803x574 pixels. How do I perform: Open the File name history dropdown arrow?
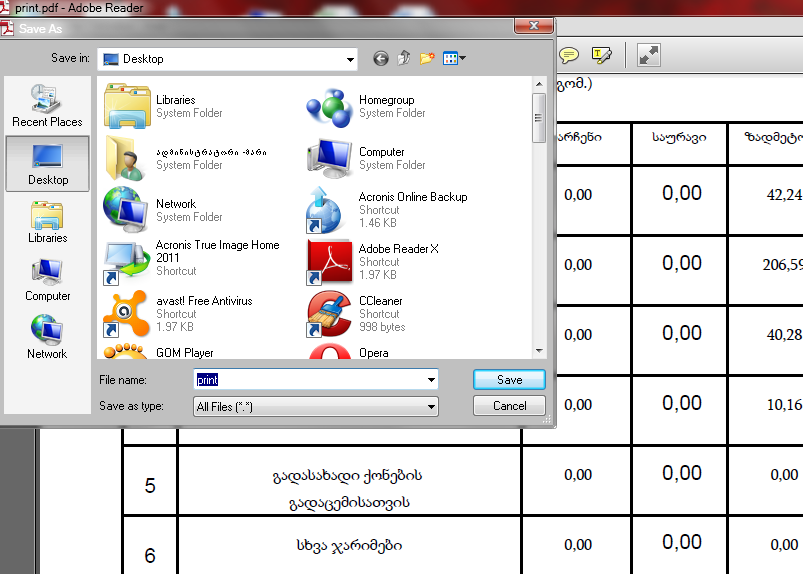(x=431, y=380)
